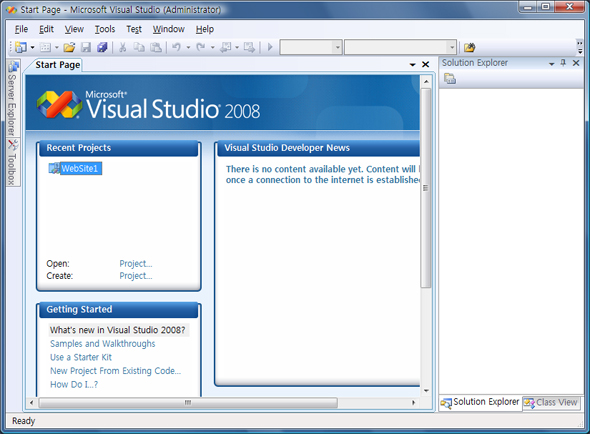Image resolution: width=590 pixels, height=434 pixels.
Task: Click the Recent Projects panel header
Action: pos(119,148)
